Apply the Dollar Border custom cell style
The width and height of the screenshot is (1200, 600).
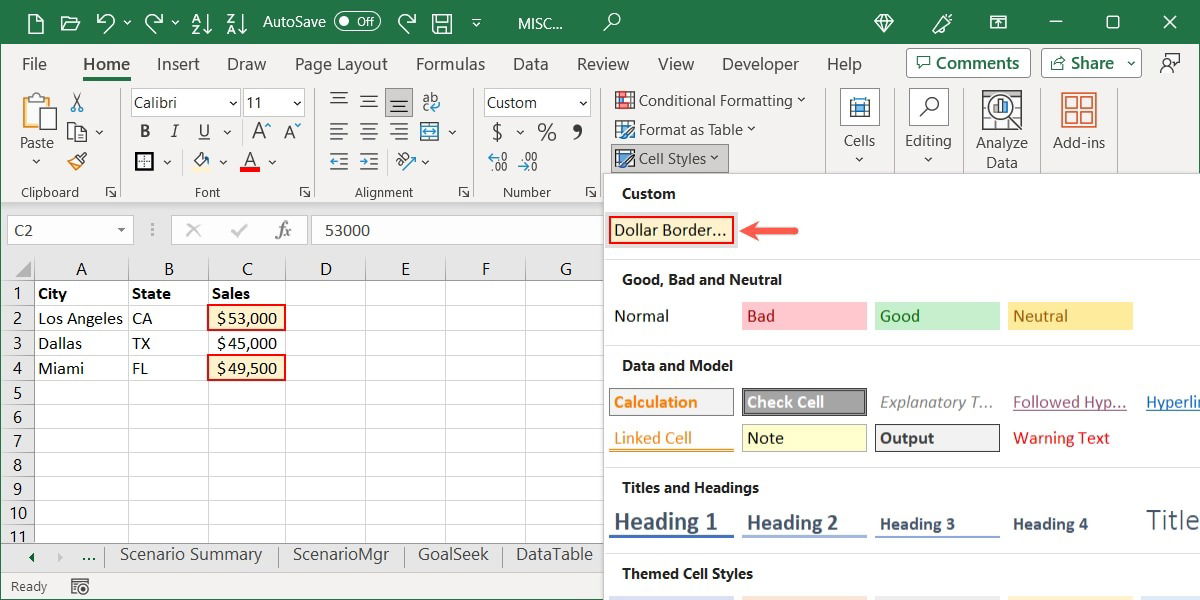[x=670, y=229]
